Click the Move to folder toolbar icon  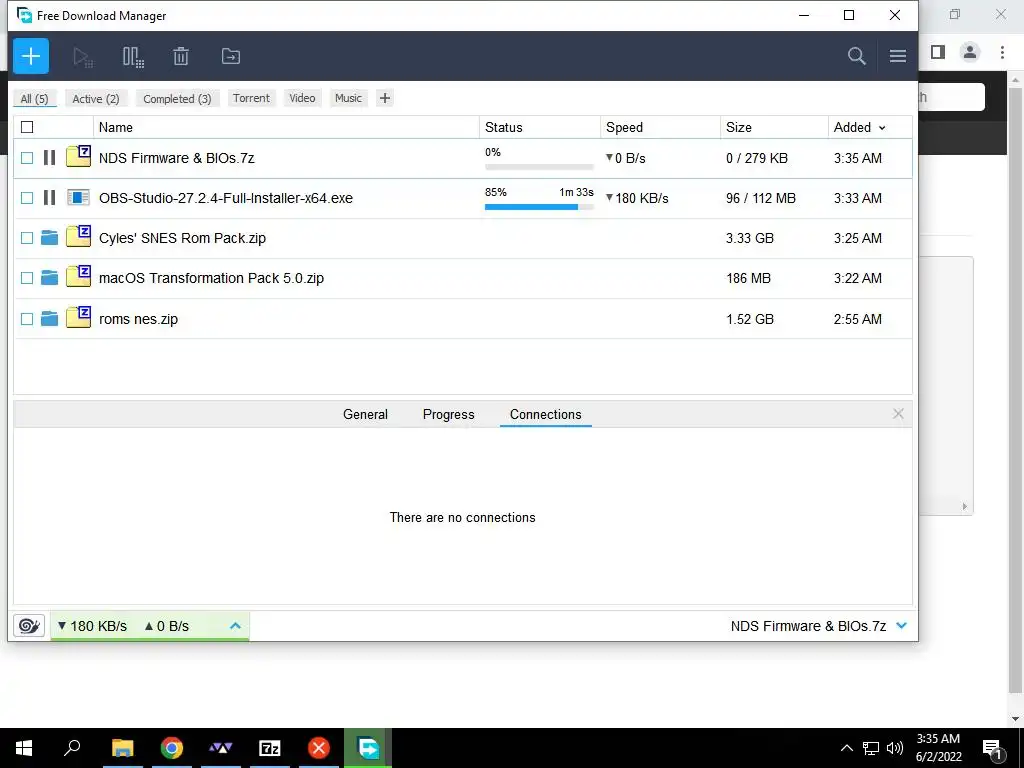[231, 56]
